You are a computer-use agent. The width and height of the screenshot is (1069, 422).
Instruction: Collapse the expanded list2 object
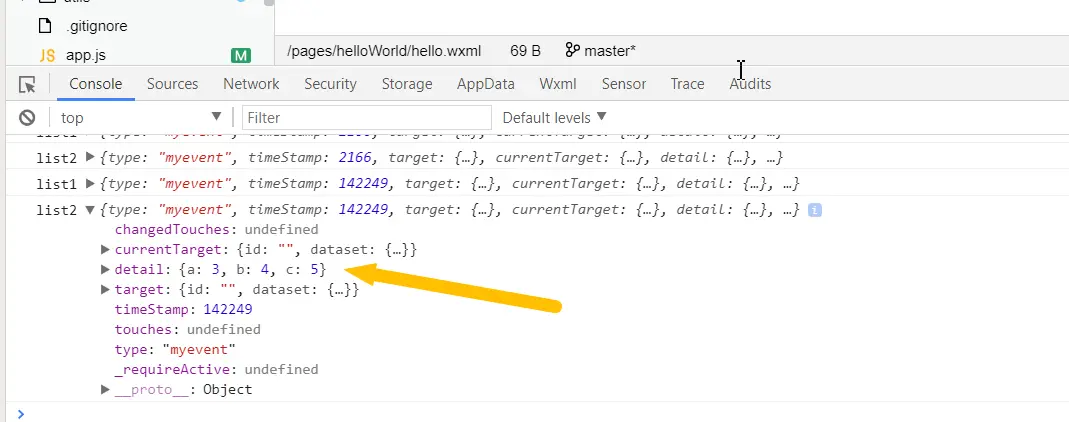[89, 210]
